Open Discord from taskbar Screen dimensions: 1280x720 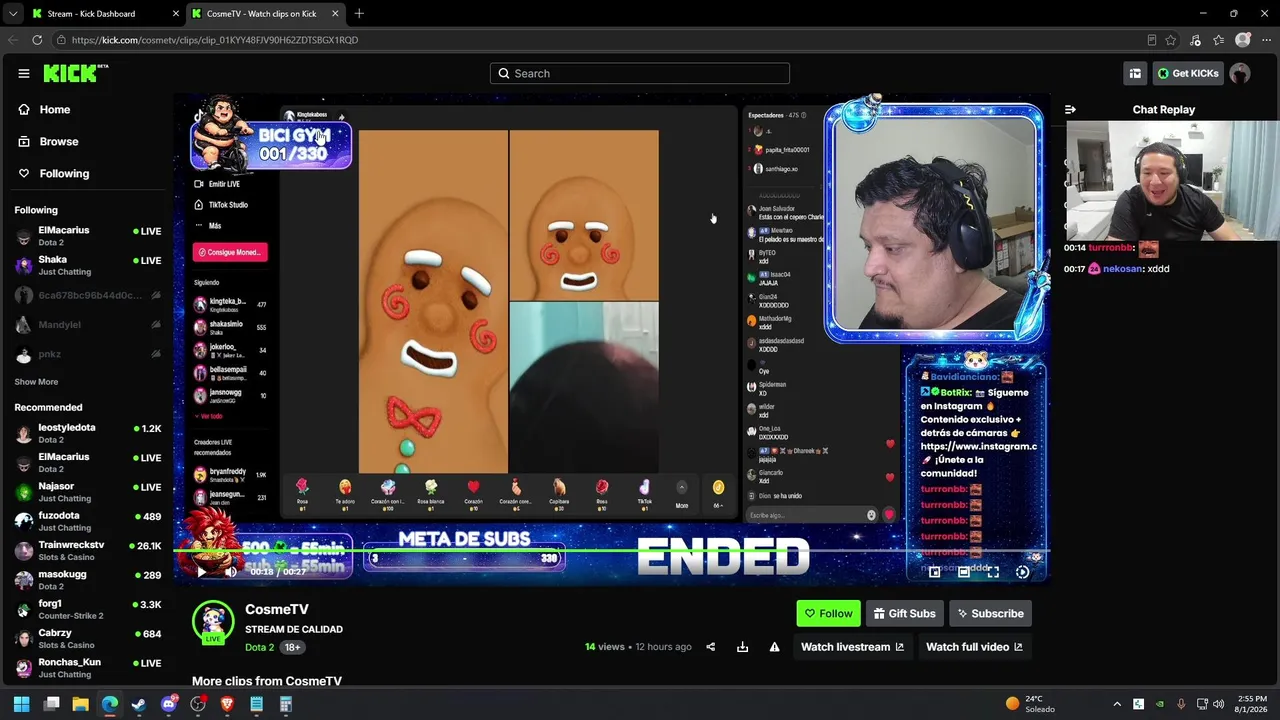[168, 704]
